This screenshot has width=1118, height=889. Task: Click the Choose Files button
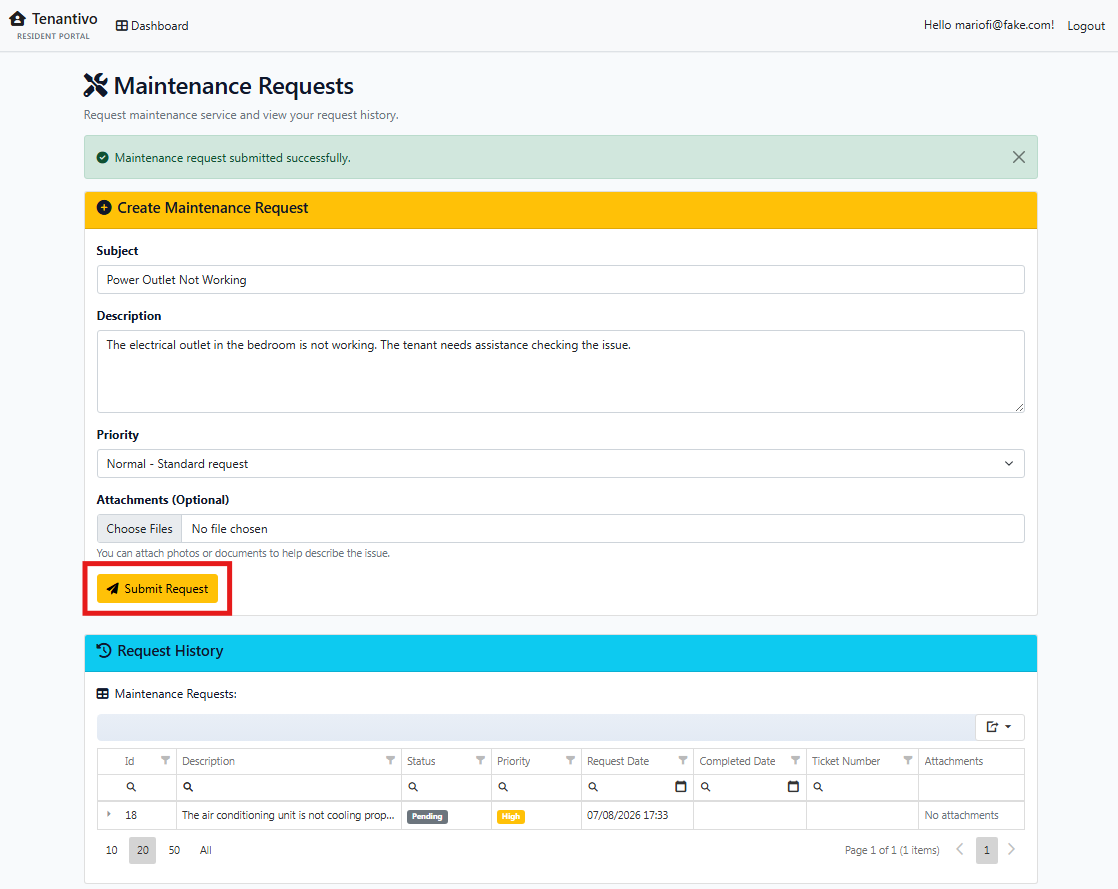140,529
